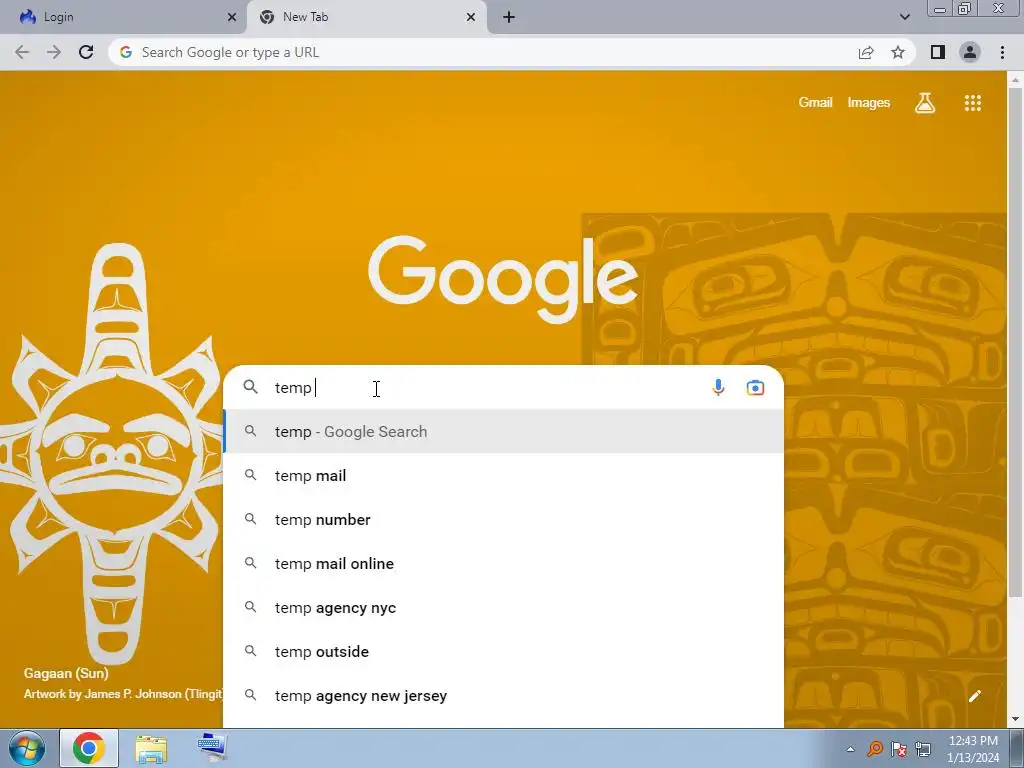This screenshot has width=1024, height=768.
Task: Close the Login tab
Action: click(x=231, y=17)
